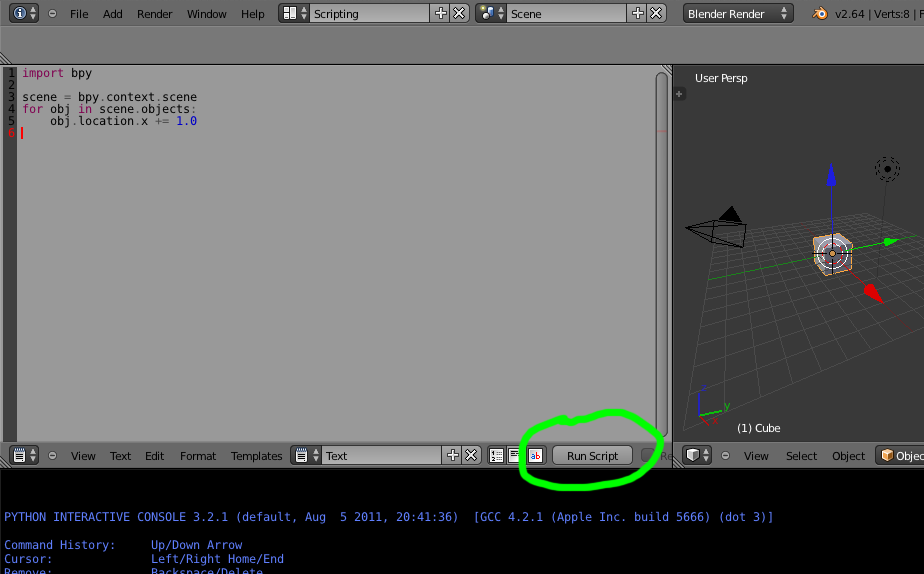This screenshot has width=924, height=574.
Task: Edit the Text datablock name field
Action: [x=381, y=456]
